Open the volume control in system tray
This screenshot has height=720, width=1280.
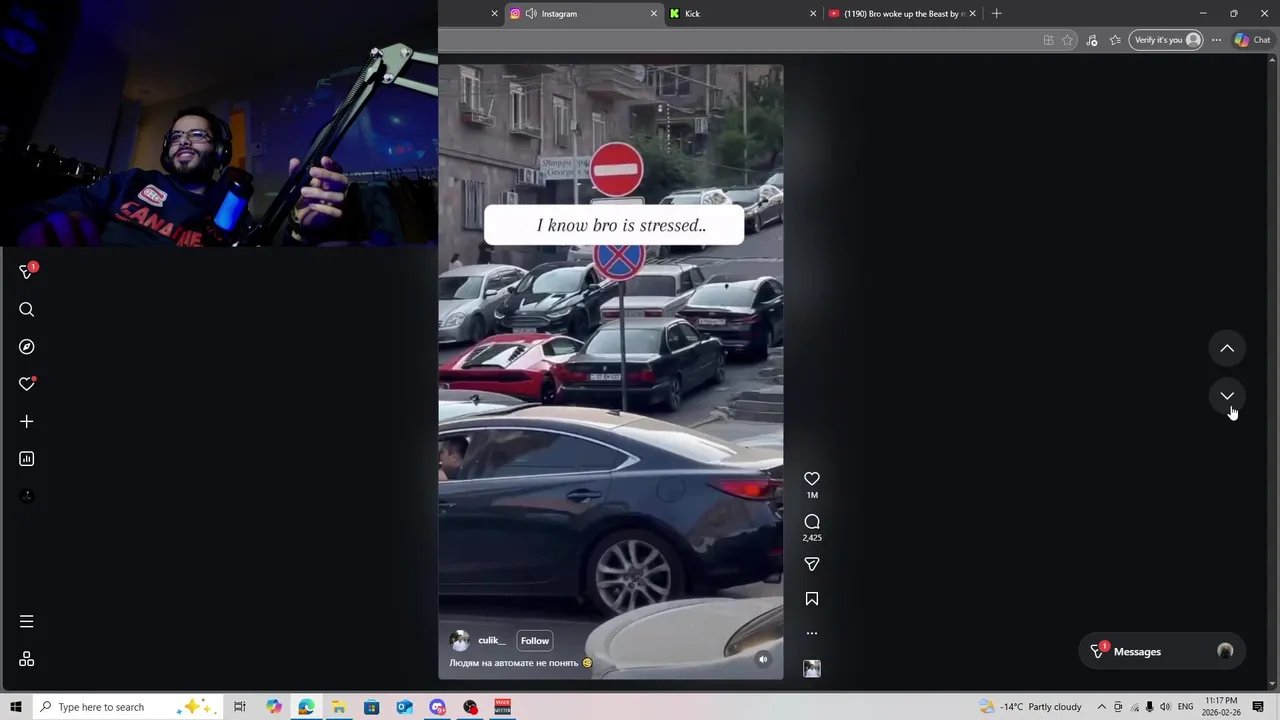pyautogui.click(x=1165, y=707)
